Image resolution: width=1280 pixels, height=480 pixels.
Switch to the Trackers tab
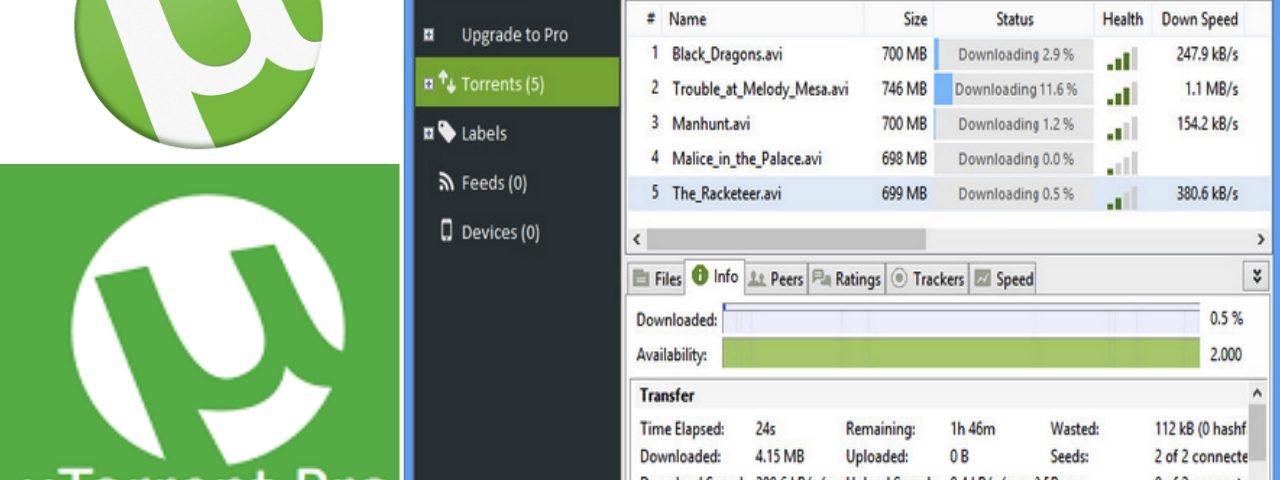[927, 279]
